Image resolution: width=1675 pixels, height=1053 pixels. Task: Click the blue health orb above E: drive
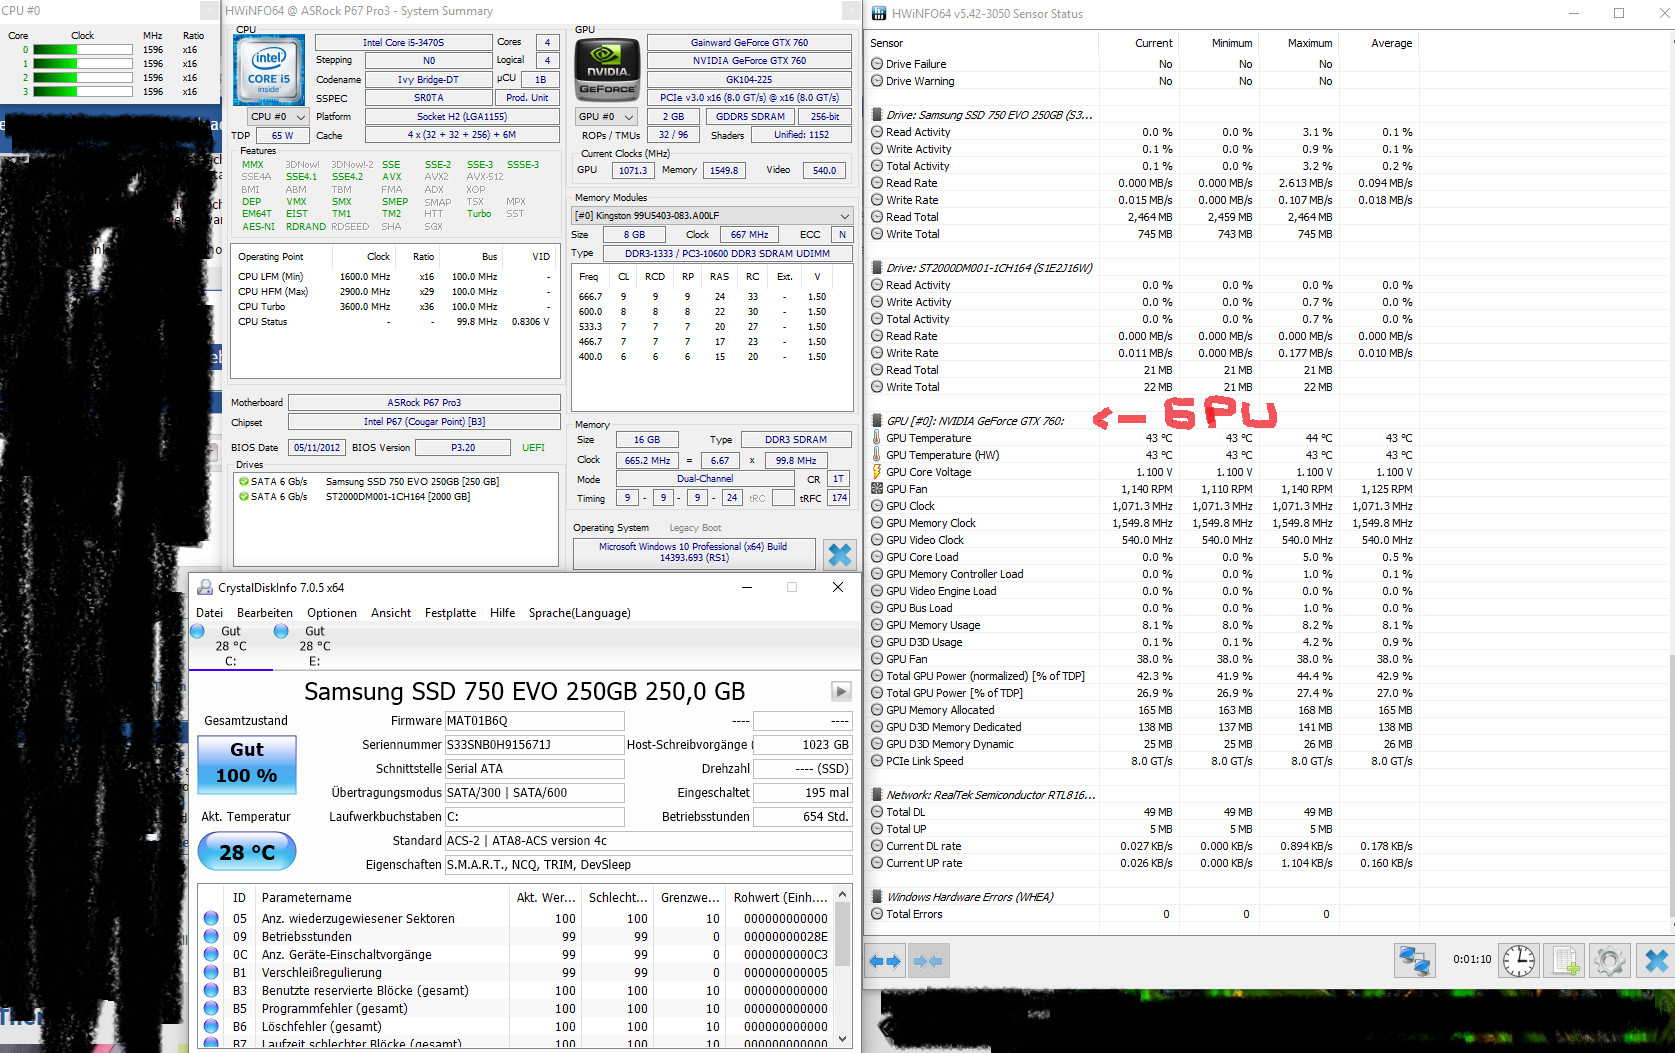coord(281,631)
